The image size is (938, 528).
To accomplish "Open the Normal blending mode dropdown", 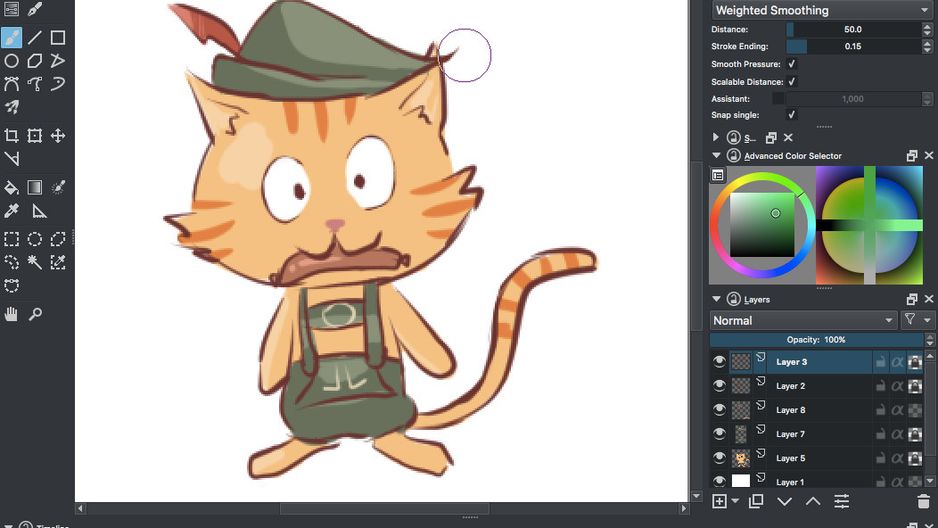I will 803,321.
